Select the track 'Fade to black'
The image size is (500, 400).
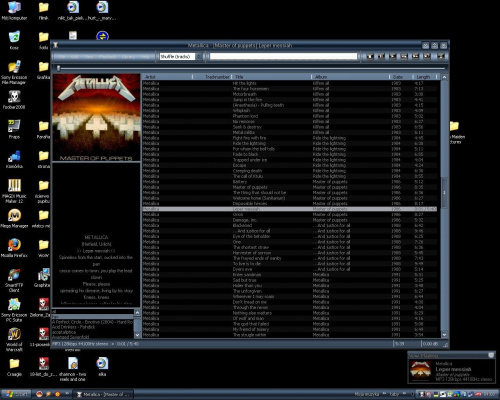[x=289, y=154]
